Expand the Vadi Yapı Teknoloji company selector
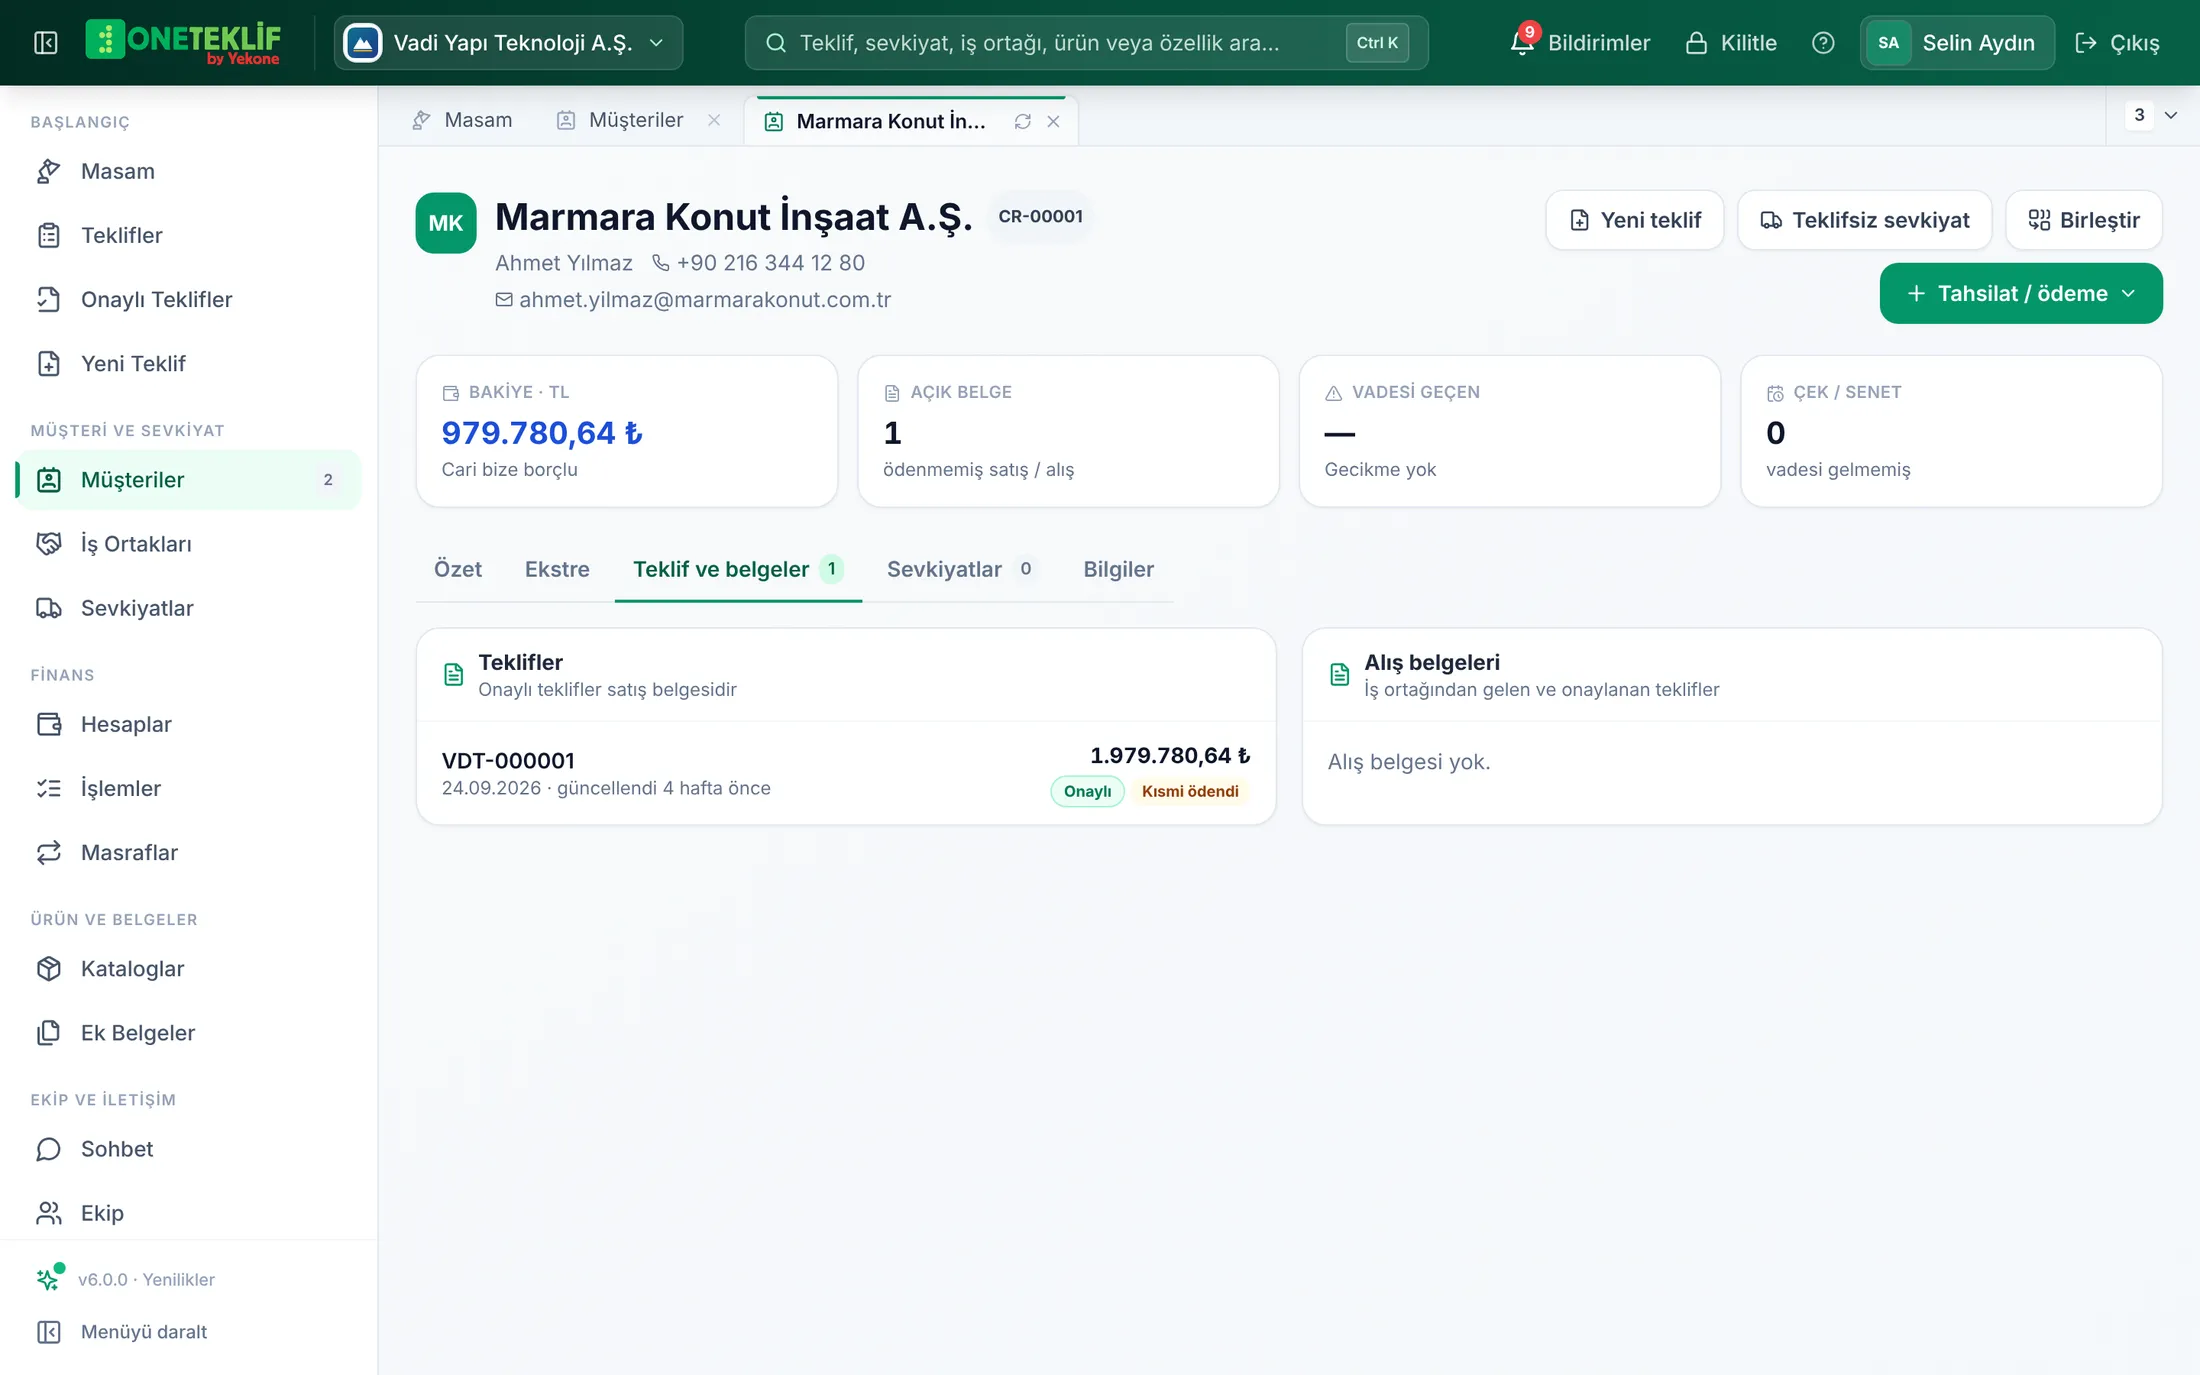This screenshot has width=2200, height=1375. [508, 43]
